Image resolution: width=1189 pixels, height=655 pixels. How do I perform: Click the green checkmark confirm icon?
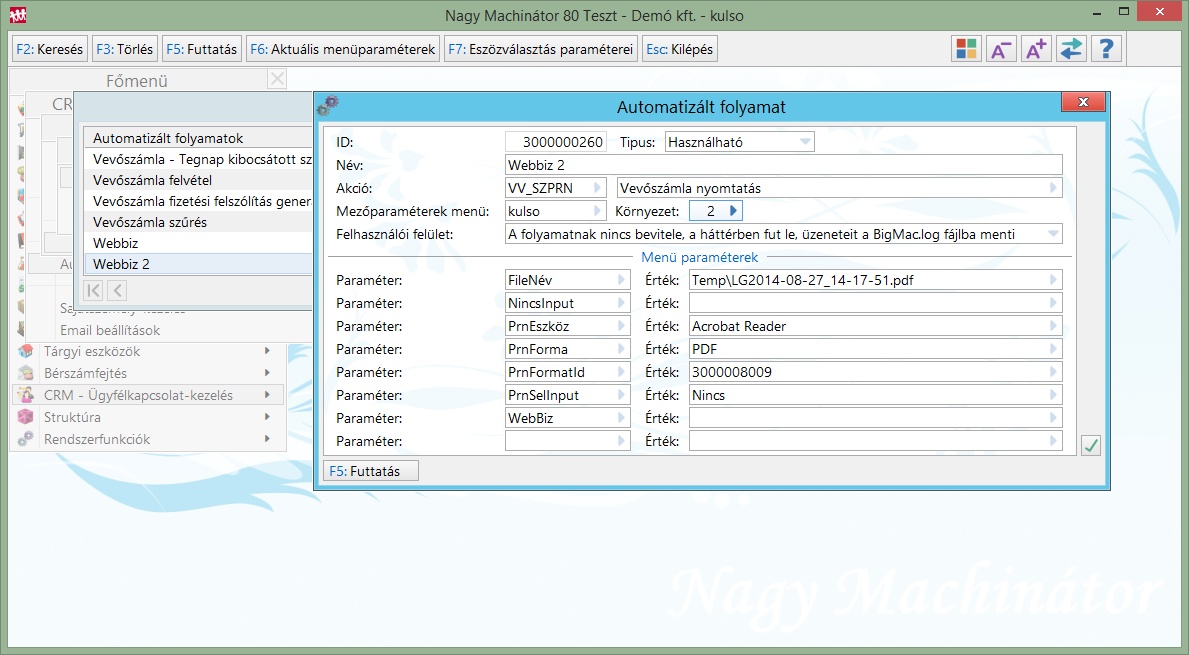pos(1090,445)
